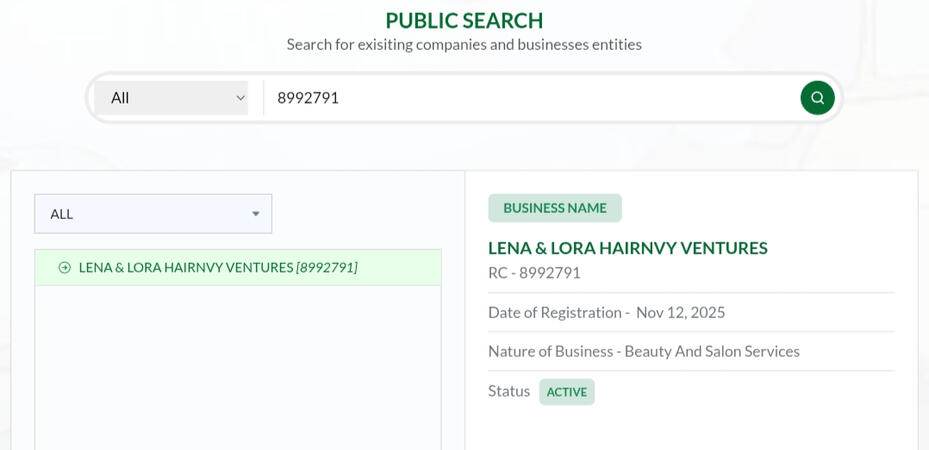Click the ACTIVE status badge
Screen dimensions: 929x450
pyautogui.click(x=566, y=392)
